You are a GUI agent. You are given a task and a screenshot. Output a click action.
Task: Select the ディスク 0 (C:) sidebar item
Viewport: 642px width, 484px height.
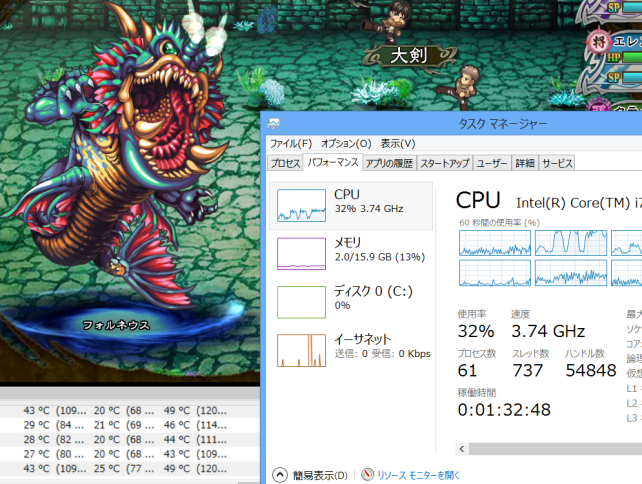coord(351,302)
